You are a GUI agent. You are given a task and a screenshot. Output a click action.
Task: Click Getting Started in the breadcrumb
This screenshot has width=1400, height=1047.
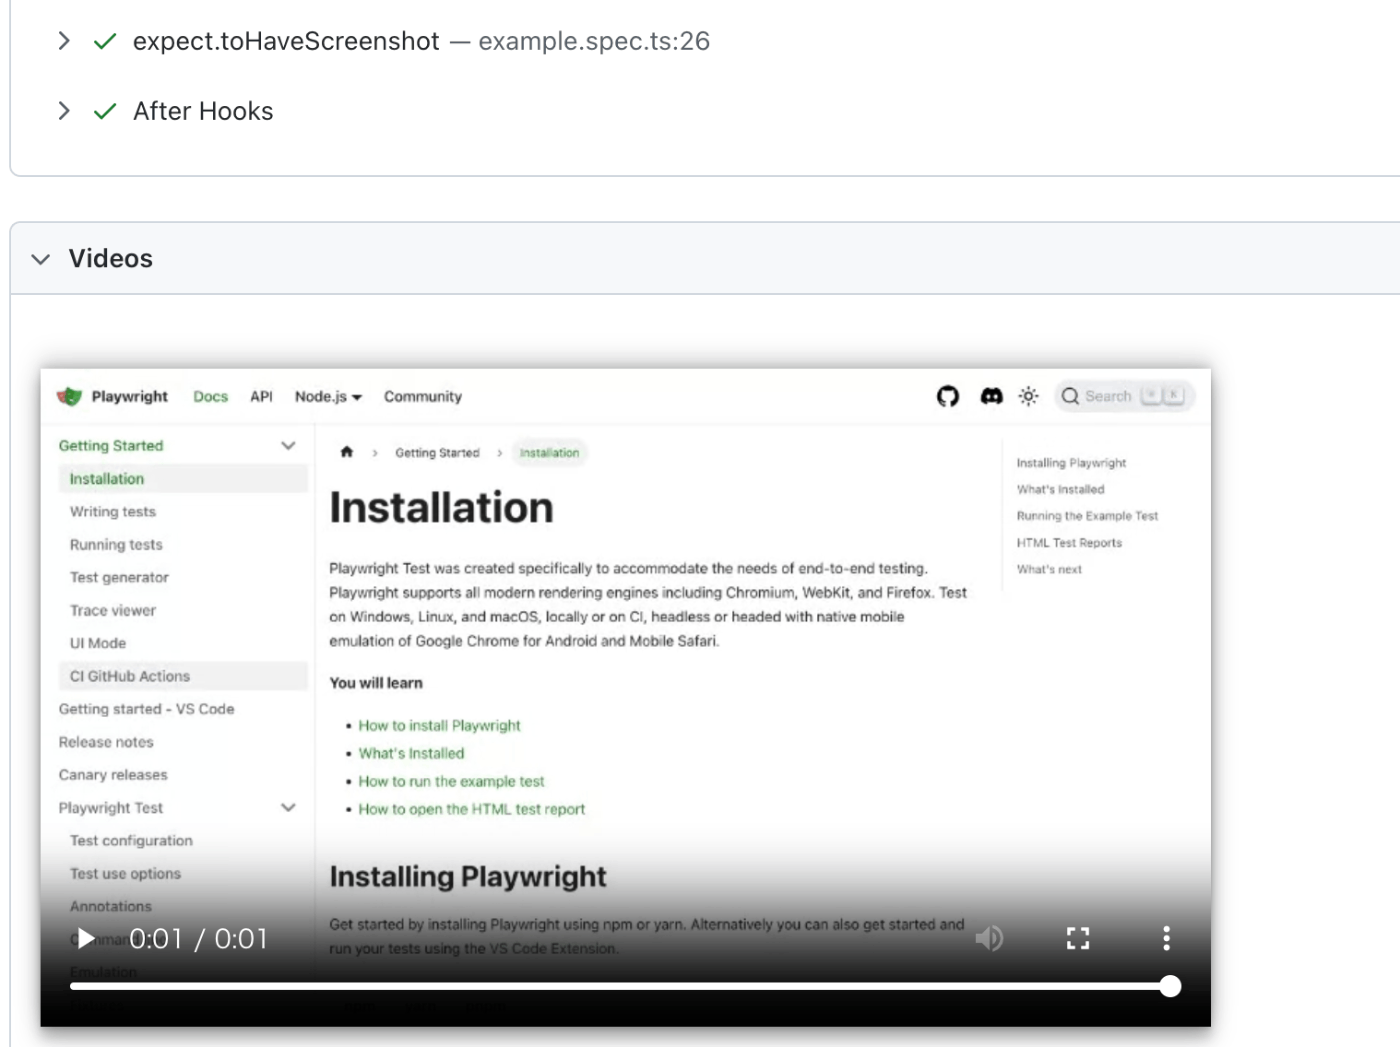[x=437, y=453]
